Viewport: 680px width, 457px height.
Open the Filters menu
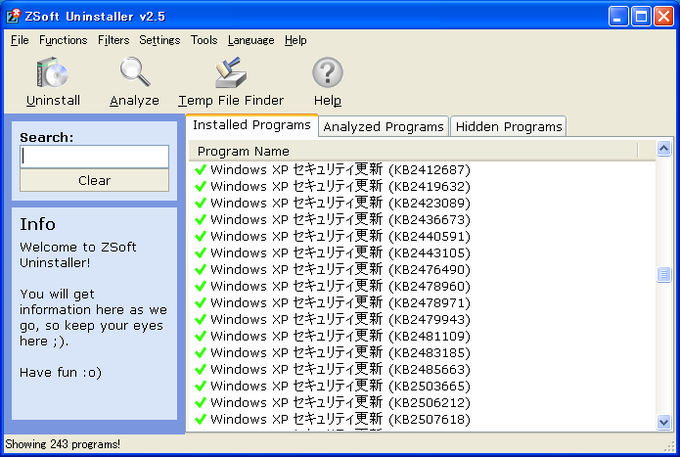pyautogui.click(x=113, y=40)
